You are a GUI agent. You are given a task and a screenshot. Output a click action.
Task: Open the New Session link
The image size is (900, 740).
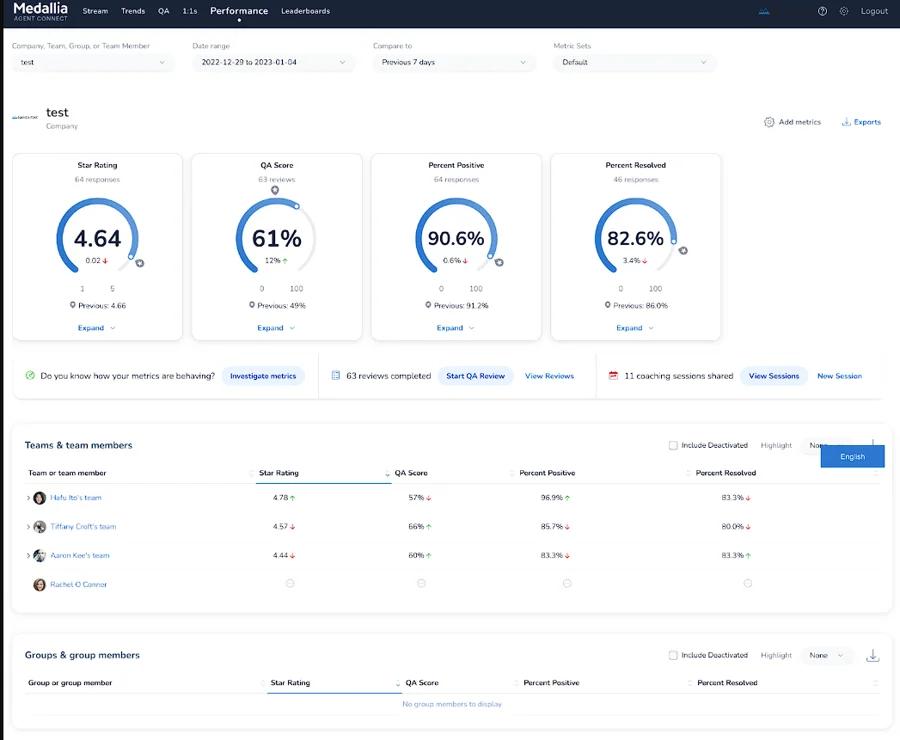click(x=839, y=376)
